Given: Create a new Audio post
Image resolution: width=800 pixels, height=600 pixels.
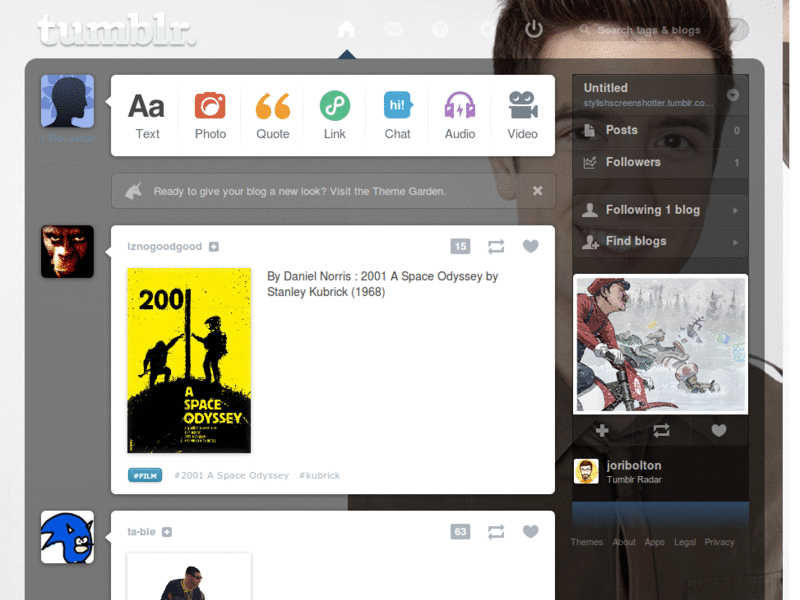Looking at the screenshot, I should tap(460, 116).
